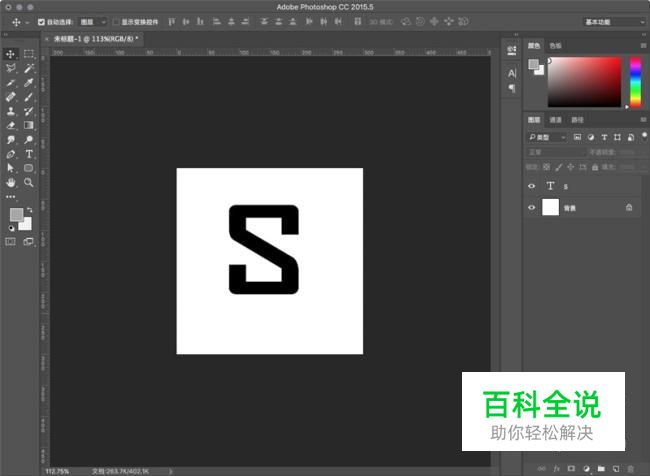The width and height of the screenshot is (650, 476).
Task: Hide the 背景 background layer
Action: tap(531, 207)
